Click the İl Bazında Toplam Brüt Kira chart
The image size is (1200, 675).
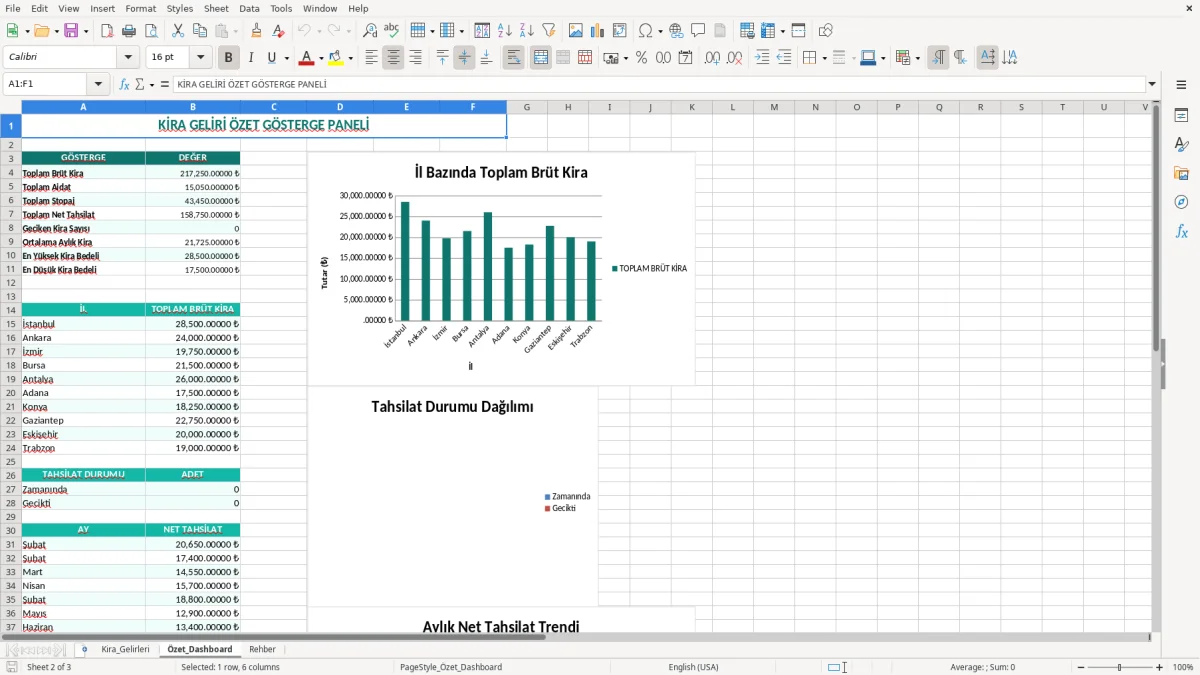click(501, 268)
